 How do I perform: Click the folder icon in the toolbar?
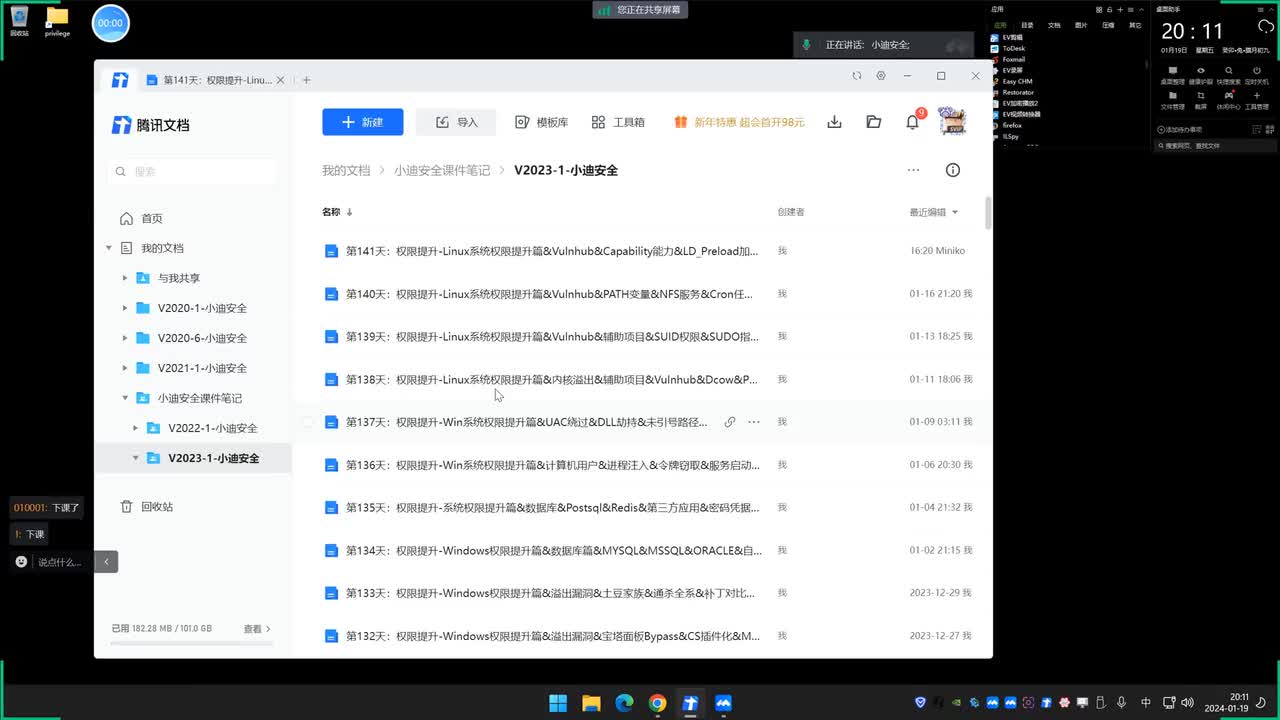tap(873, 122)
